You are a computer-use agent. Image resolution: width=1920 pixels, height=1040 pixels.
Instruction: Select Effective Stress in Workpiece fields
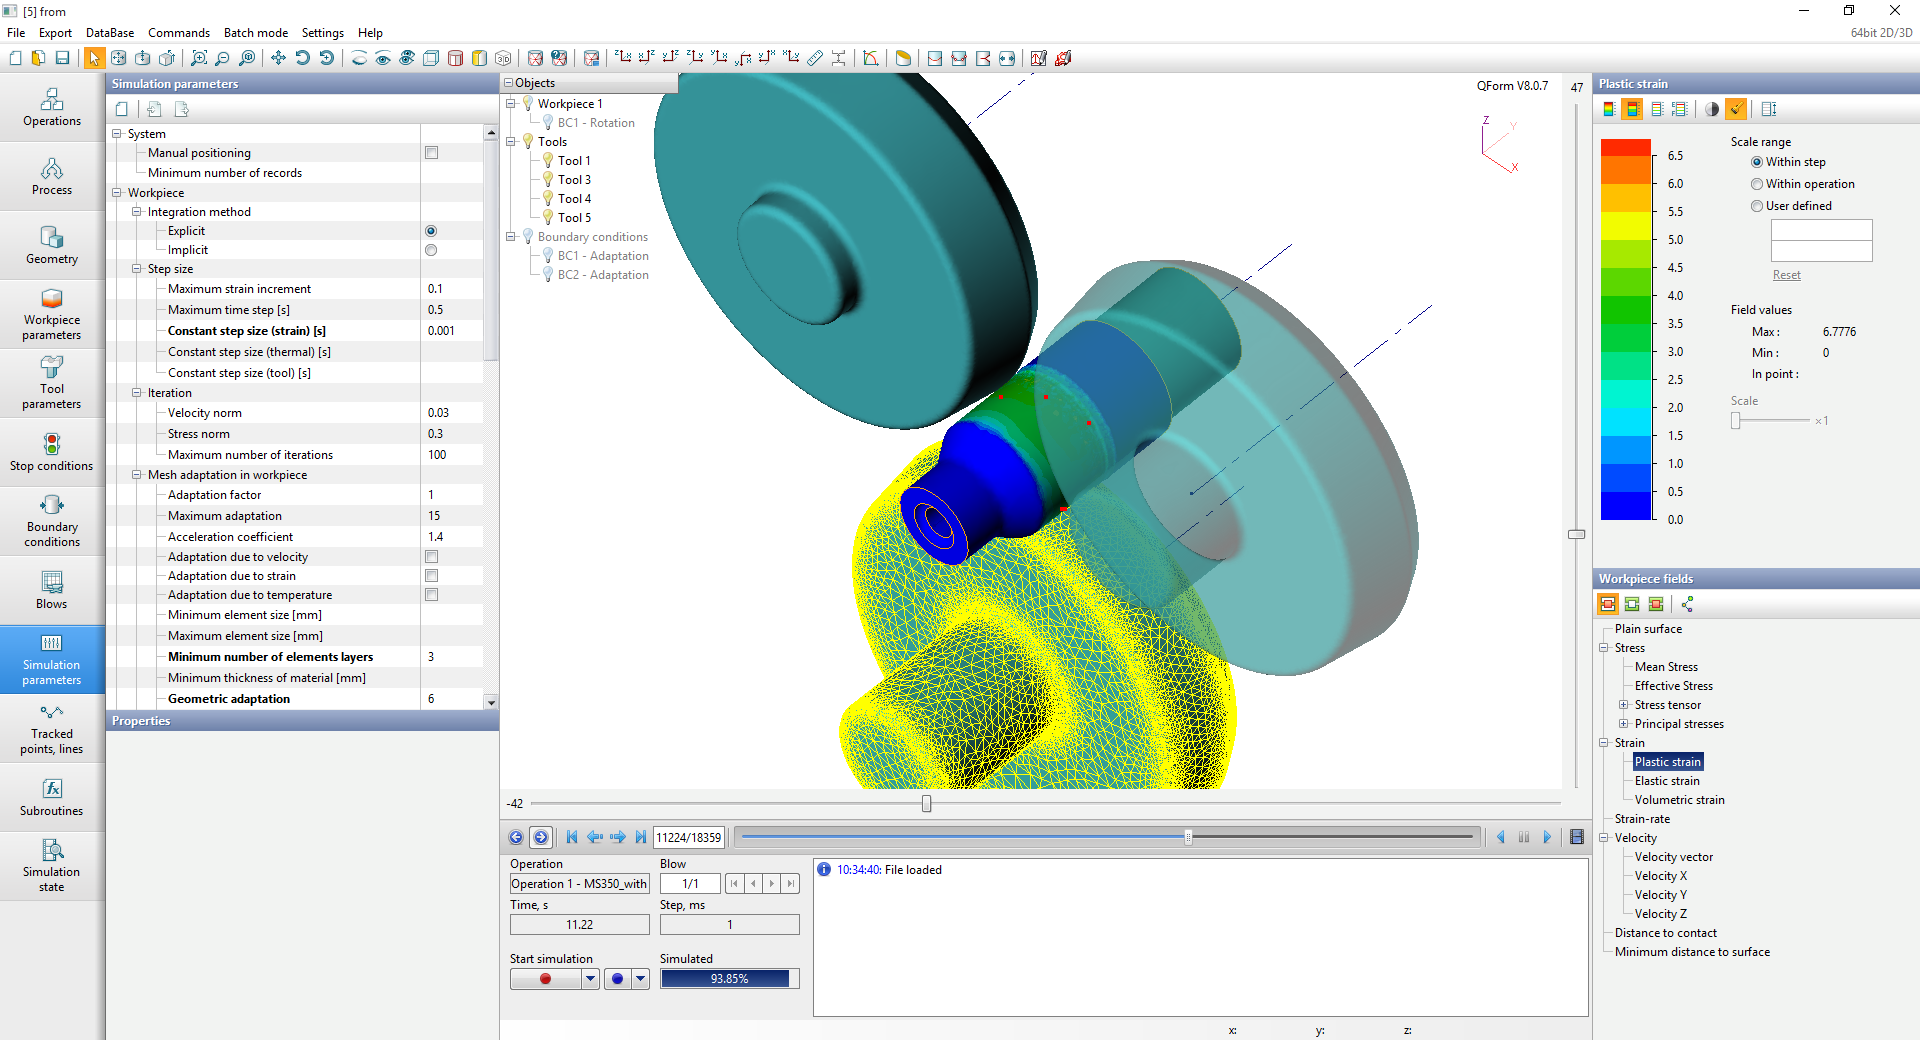(1673, 686)
